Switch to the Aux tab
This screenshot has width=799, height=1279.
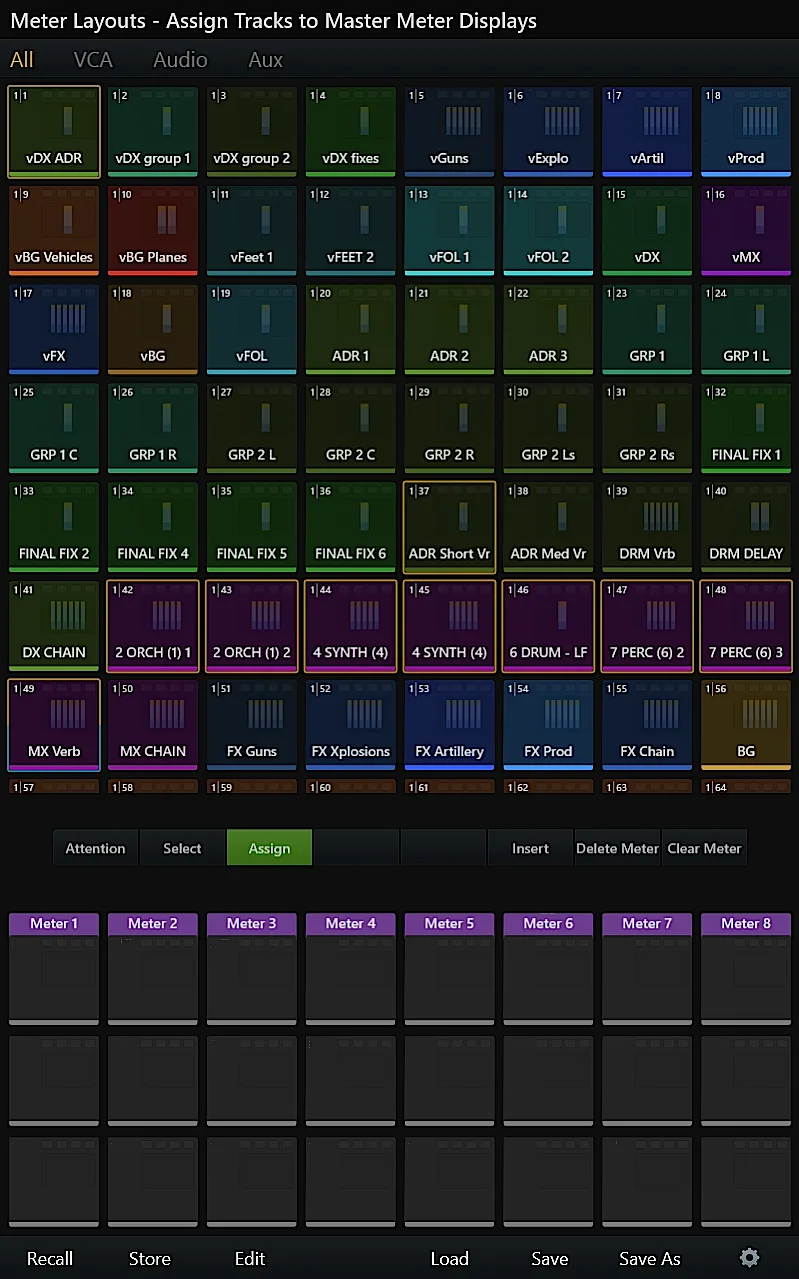pos(266,60)
